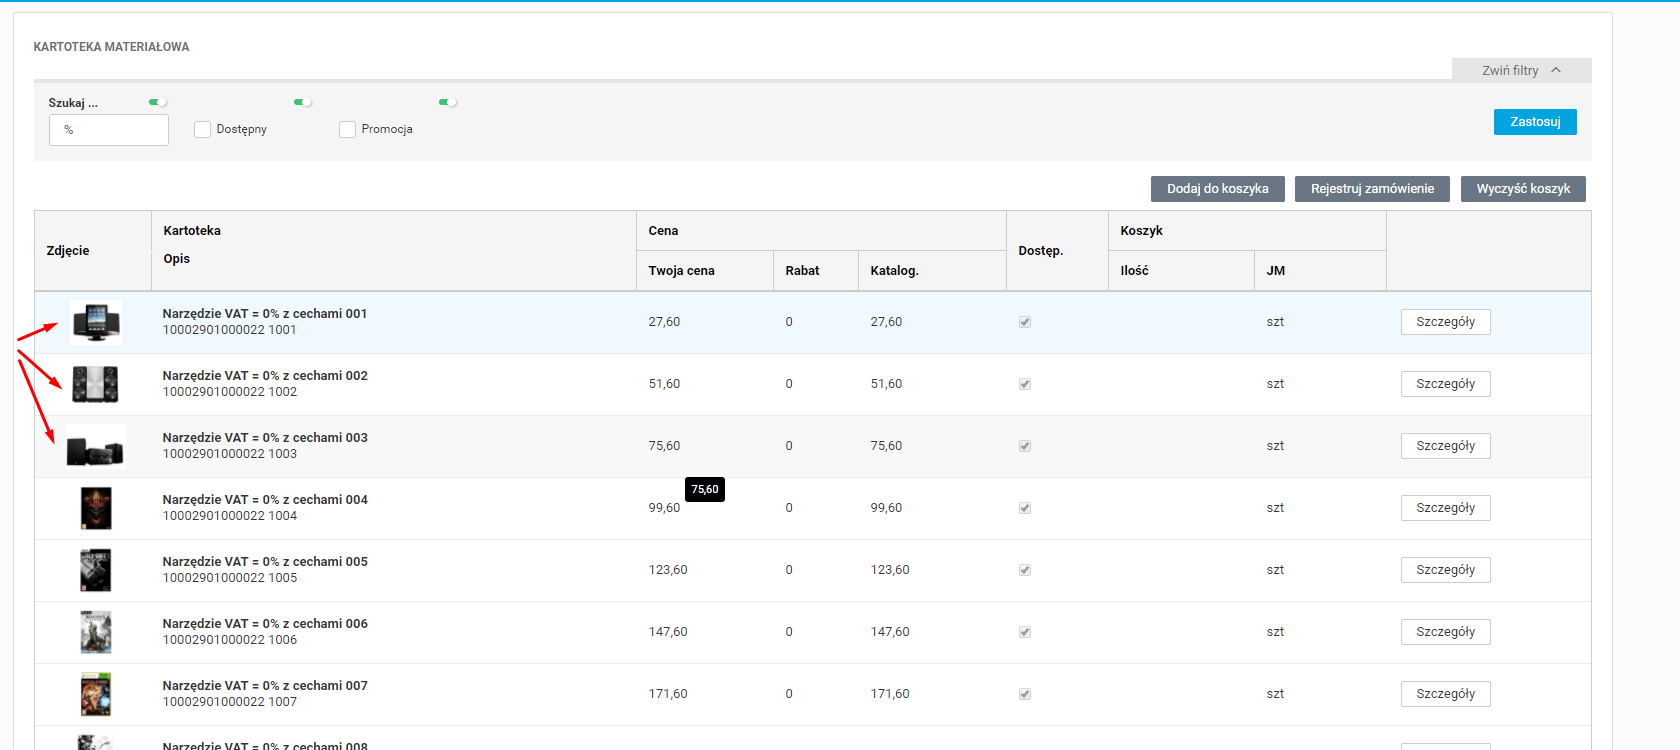Open the product image of cechami 004
The height and width of the screenshot is (750, 1680).
point(96,508)
